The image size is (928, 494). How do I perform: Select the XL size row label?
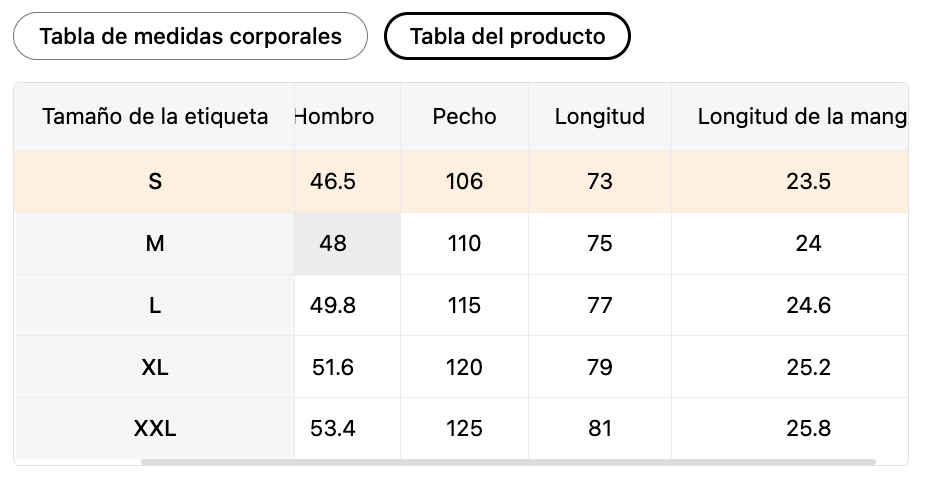pyautogui.click(x=154, y=367)
